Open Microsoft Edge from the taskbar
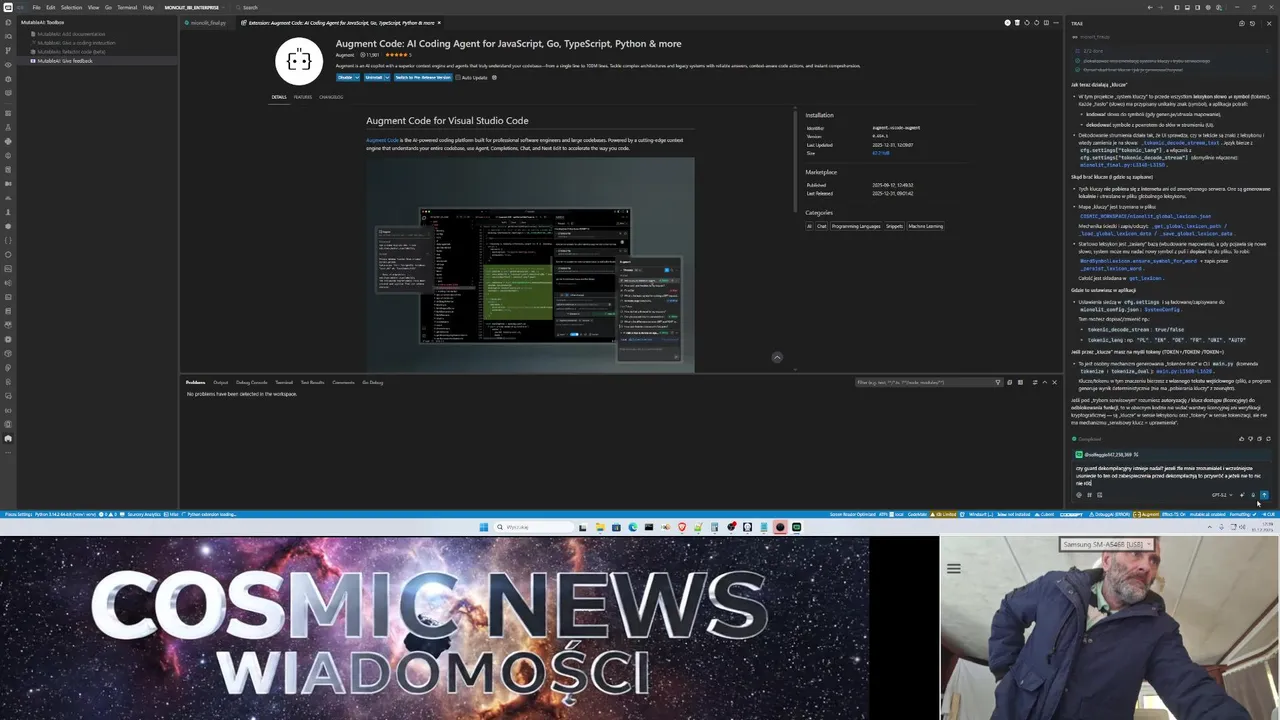Viewport: 1280px width, 720px height. 633,527
